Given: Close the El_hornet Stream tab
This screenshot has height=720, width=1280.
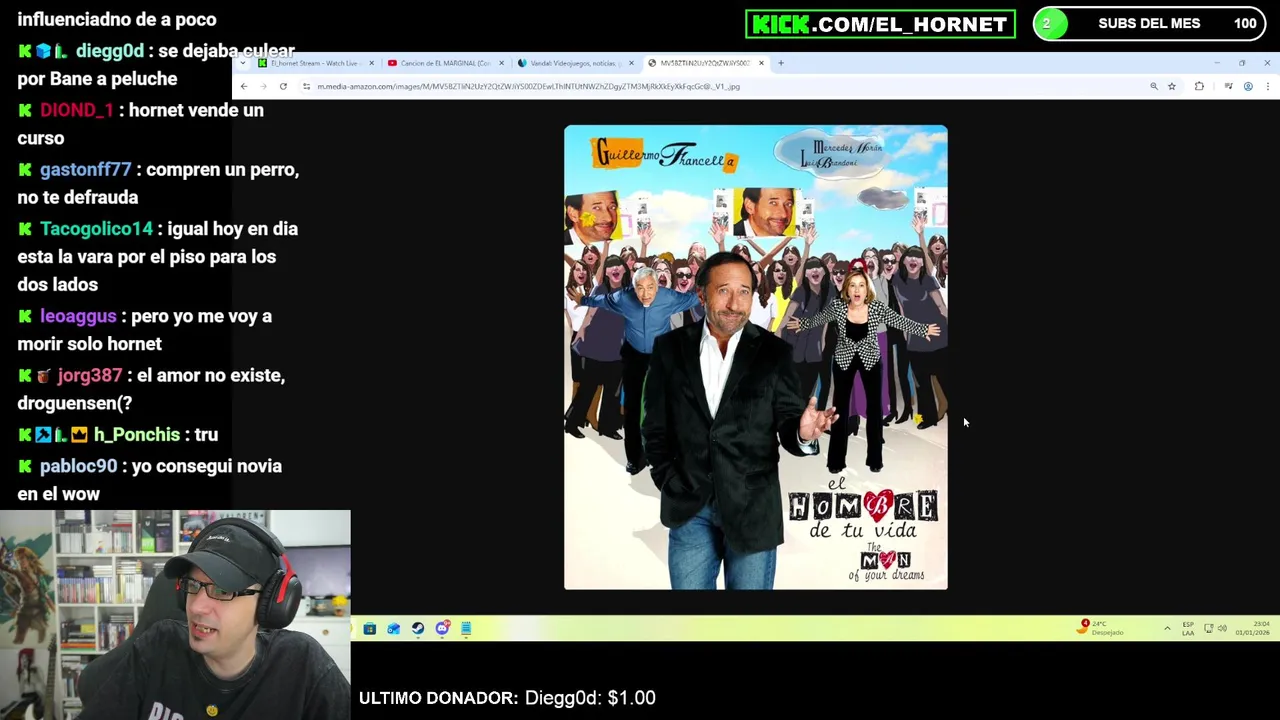Looking at the screenshot, I should coord(371,63).
